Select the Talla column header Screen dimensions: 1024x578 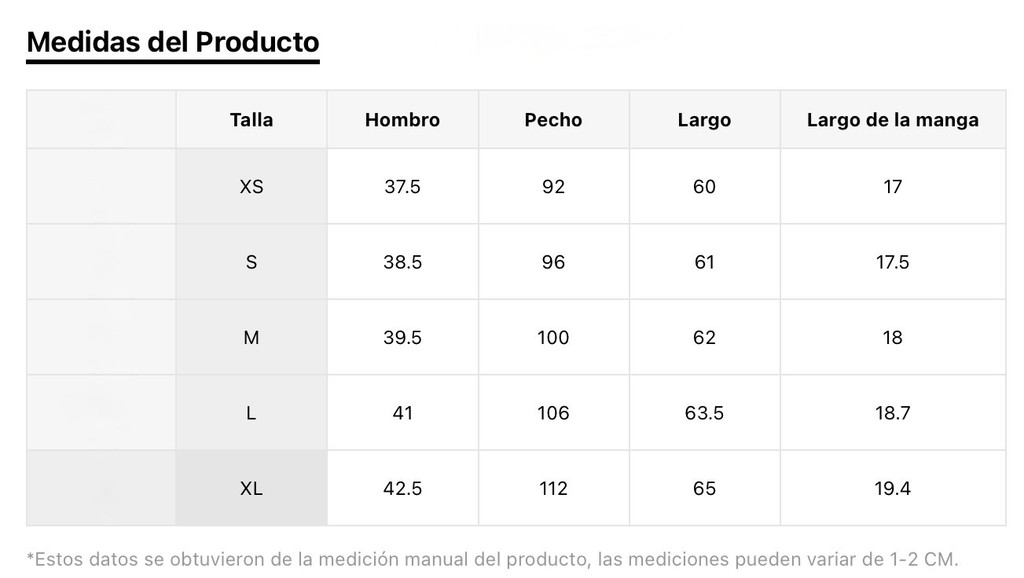(251, 120)
